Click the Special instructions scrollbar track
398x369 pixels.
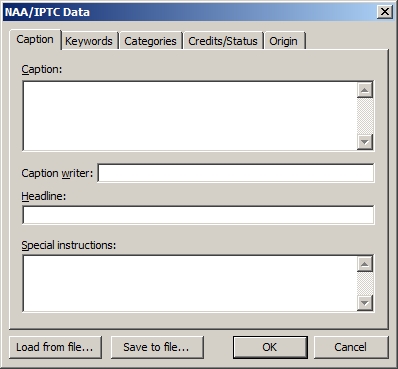click(x=365, y=283)
